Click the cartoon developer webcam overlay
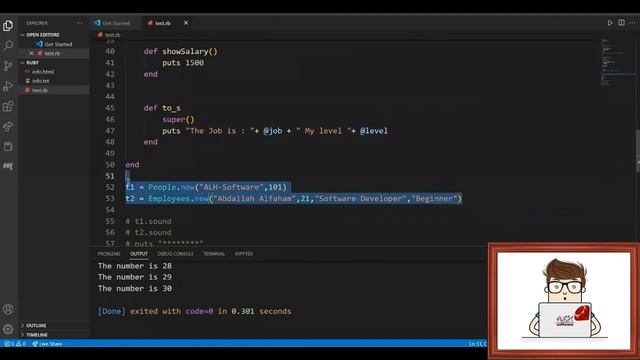 click(x=564, y=301)
